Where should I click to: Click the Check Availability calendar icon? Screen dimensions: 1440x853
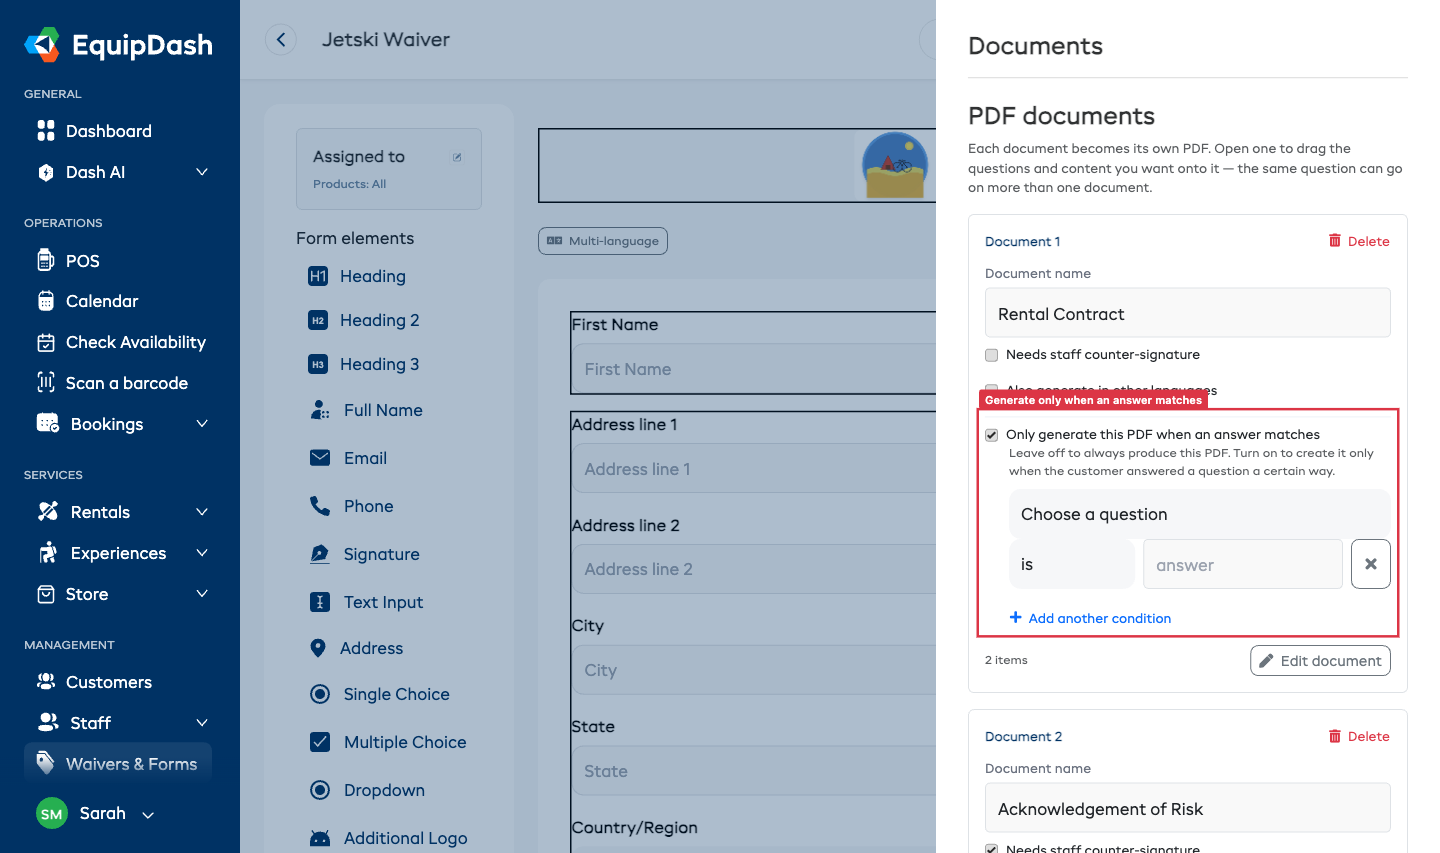pyautogui.click(x=46, y=342)
